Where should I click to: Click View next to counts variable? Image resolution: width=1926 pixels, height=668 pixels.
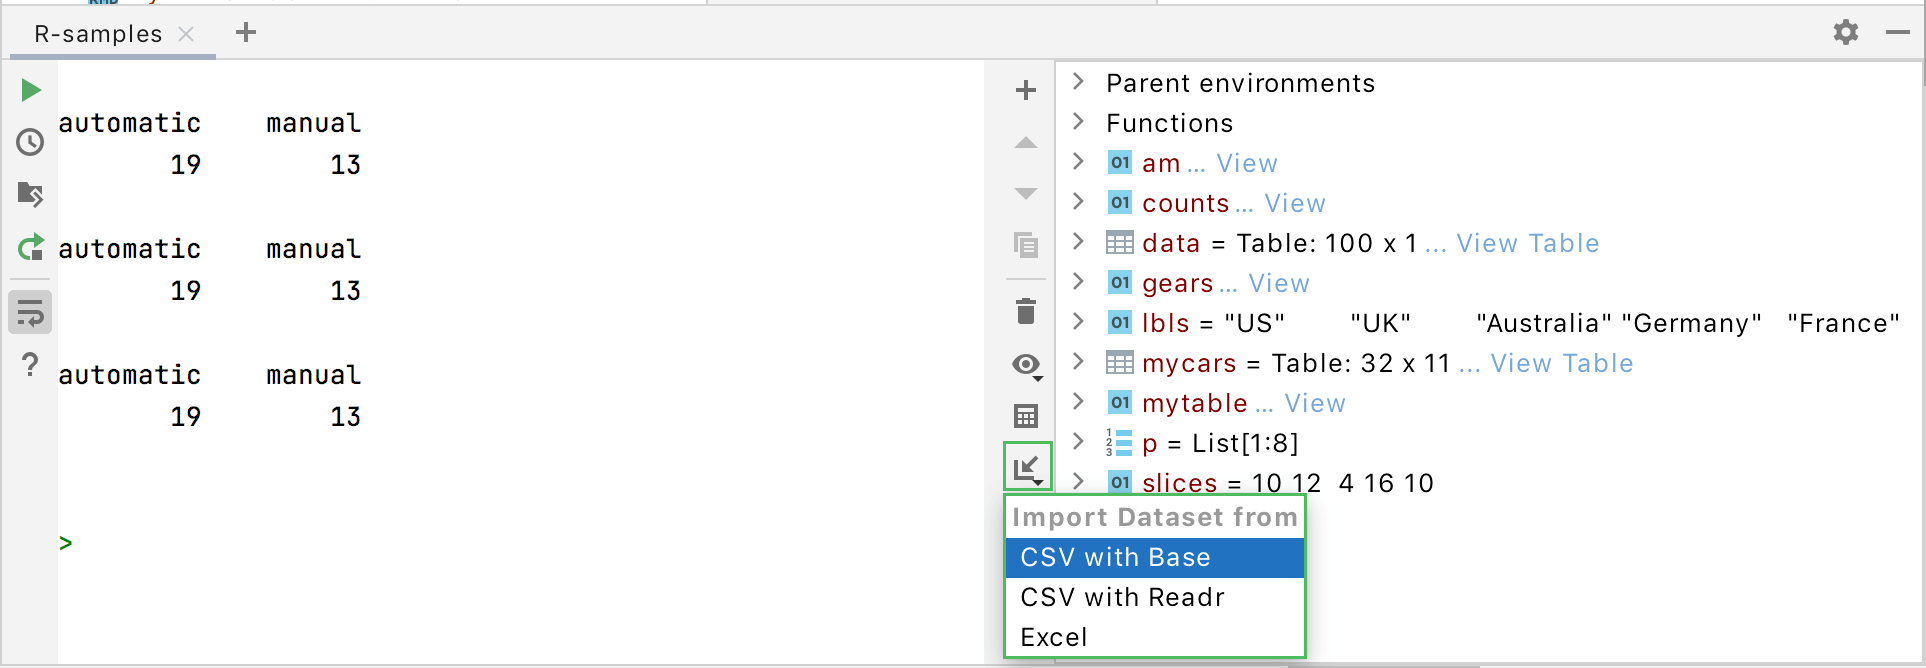(1294, 202)
